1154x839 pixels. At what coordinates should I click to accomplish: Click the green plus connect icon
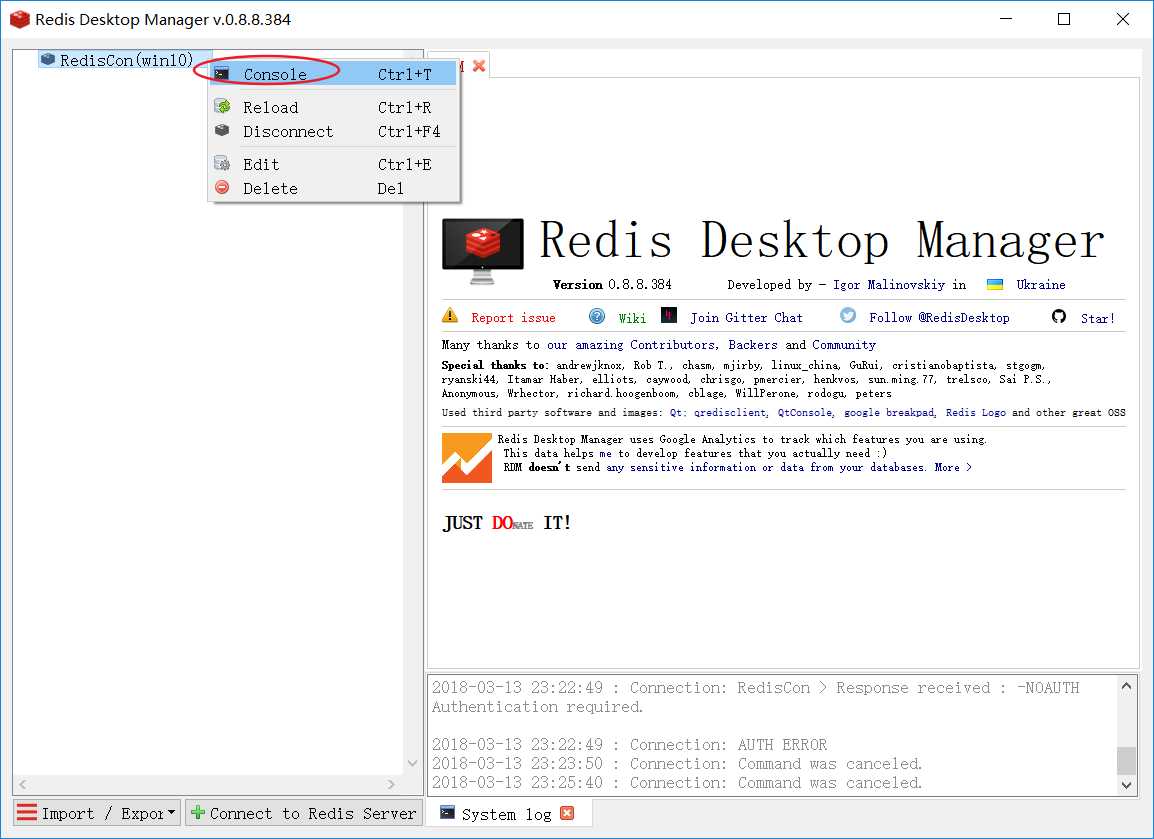pos(198,813)
